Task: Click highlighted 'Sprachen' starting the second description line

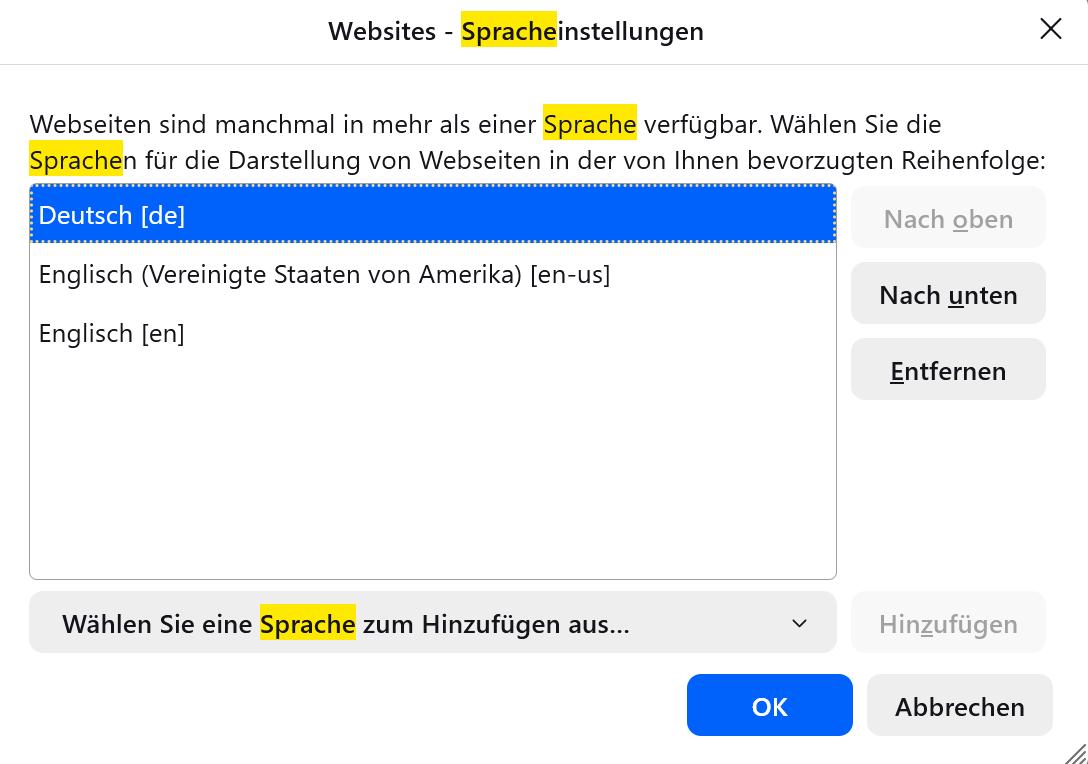Action: pyautogui.click(x=76, y=160)
